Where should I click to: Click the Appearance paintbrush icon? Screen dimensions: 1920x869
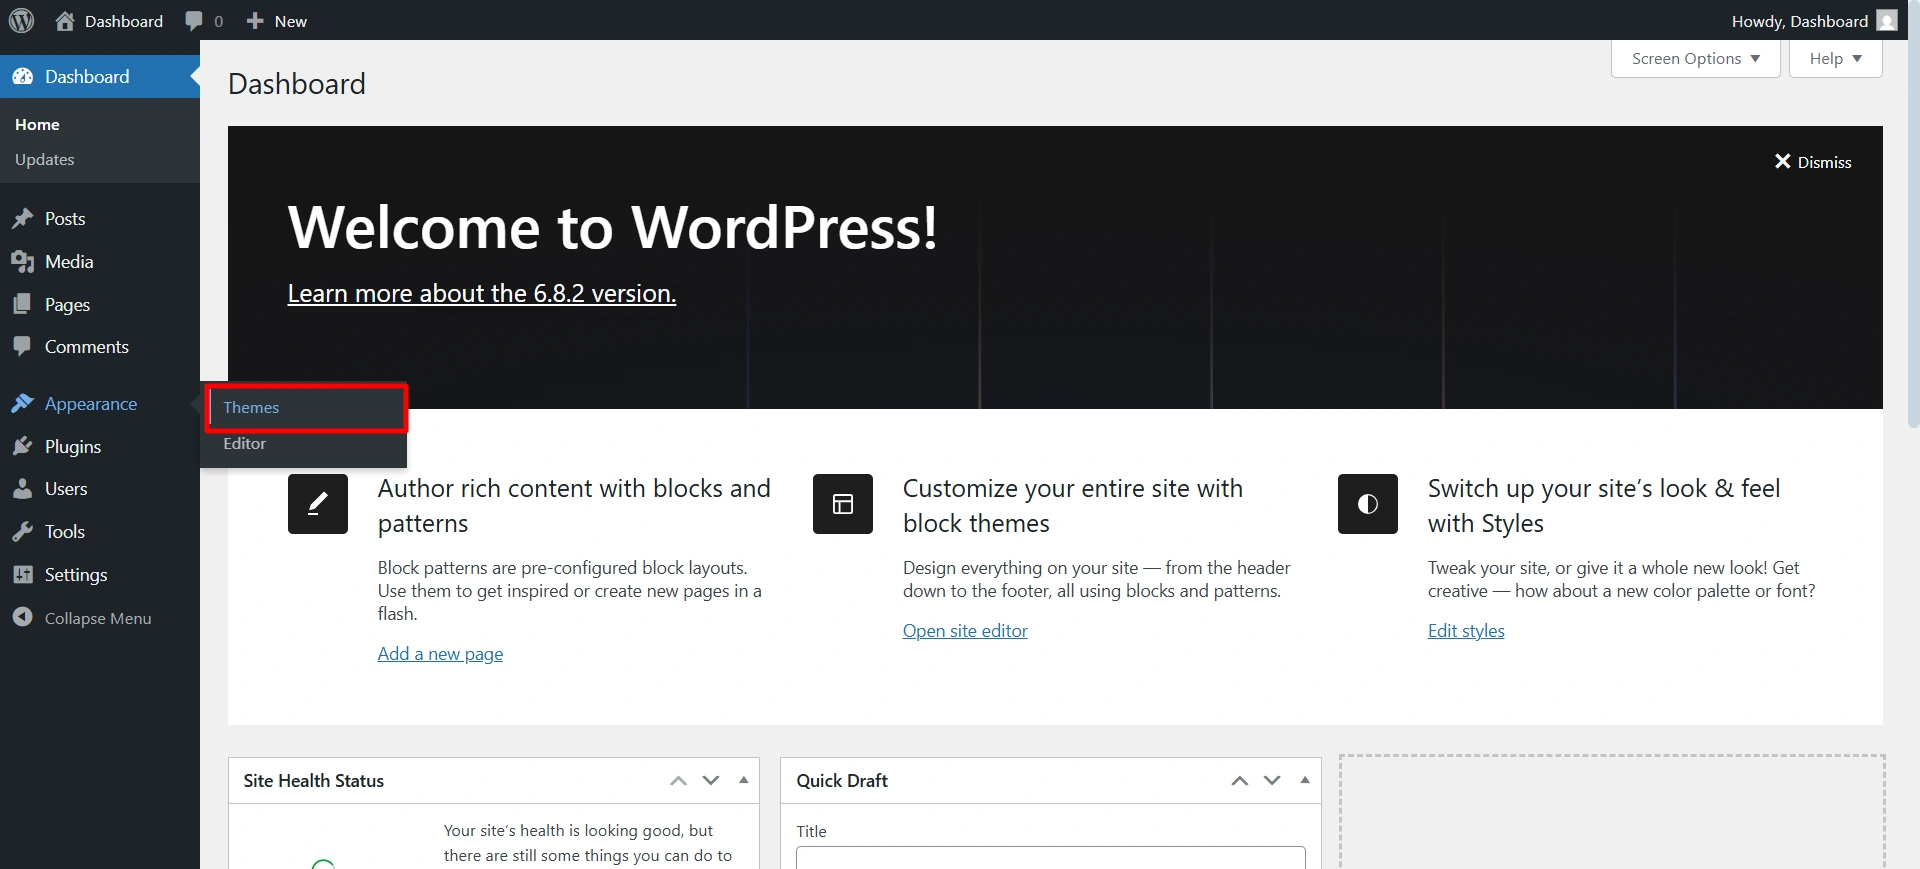[x=22, y=404]
